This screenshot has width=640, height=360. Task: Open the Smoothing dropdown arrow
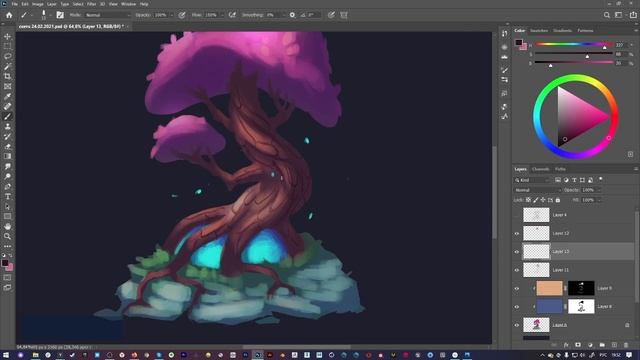(284, 15)
